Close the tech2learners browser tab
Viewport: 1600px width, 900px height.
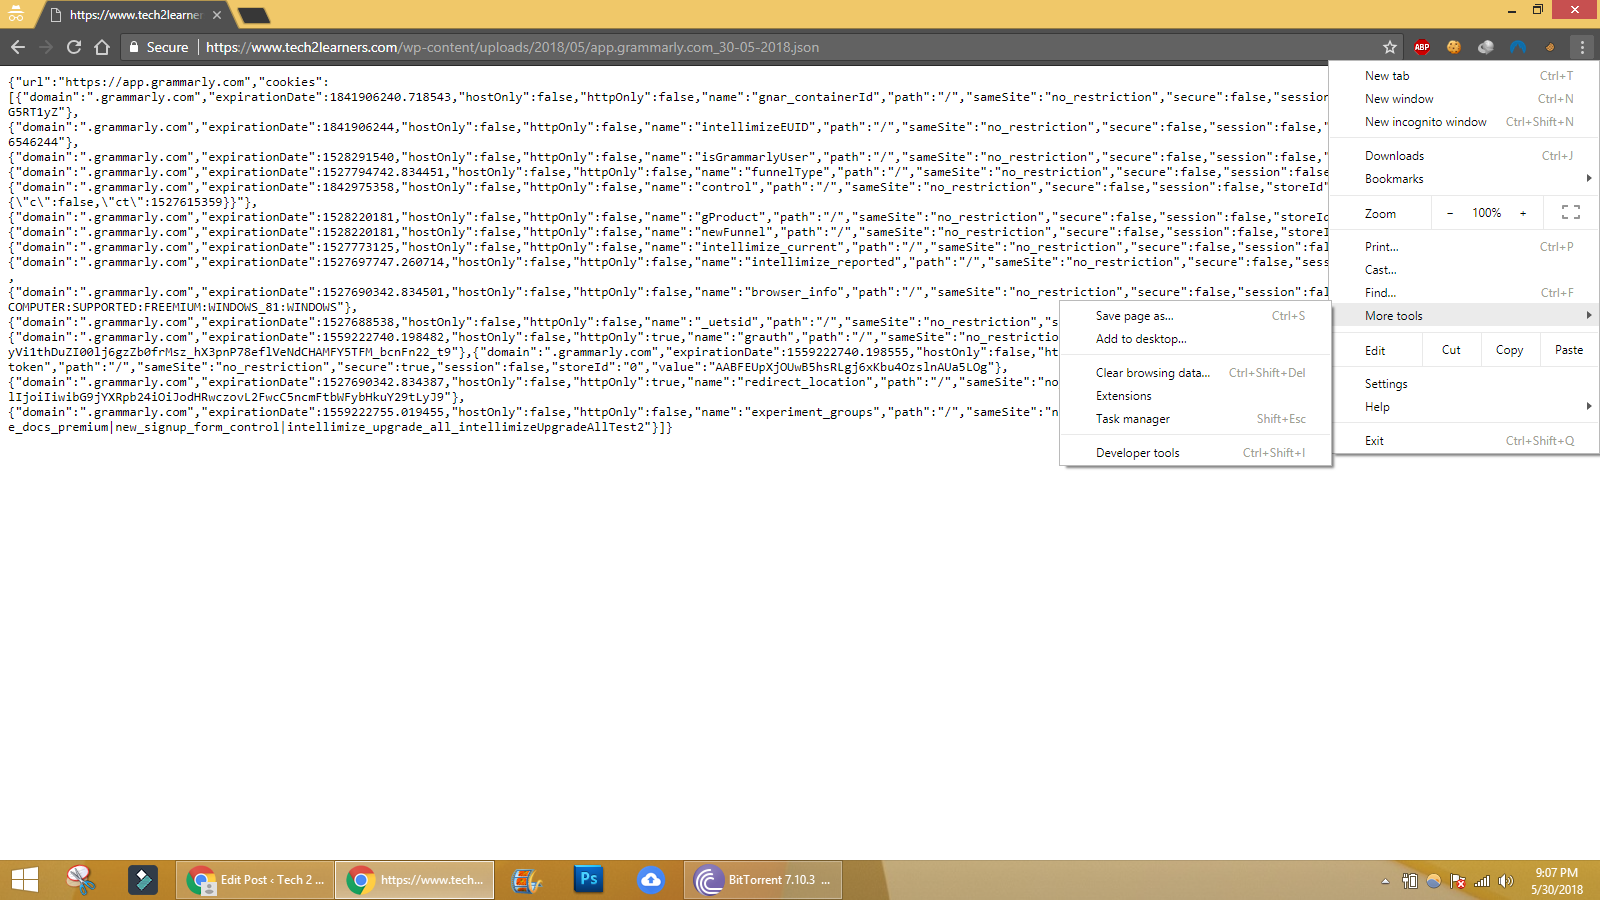[x=217, y=15]
